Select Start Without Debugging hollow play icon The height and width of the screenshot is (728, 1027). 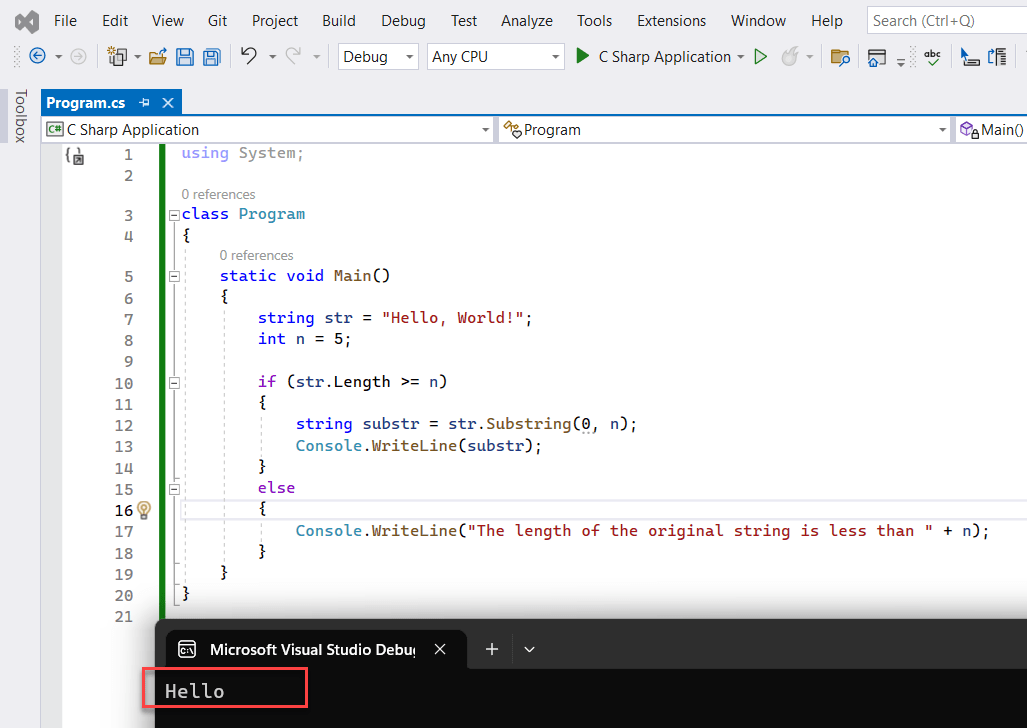coord(760,57)
